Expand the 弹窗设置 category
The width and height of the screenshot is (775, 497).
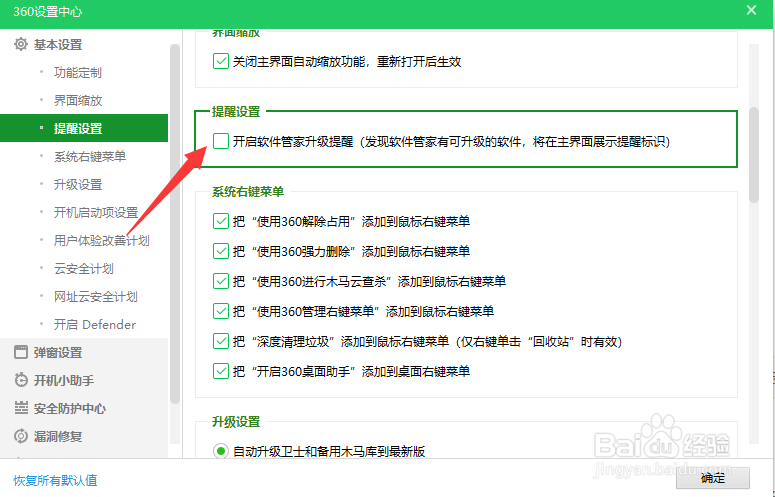click(58, 352)
